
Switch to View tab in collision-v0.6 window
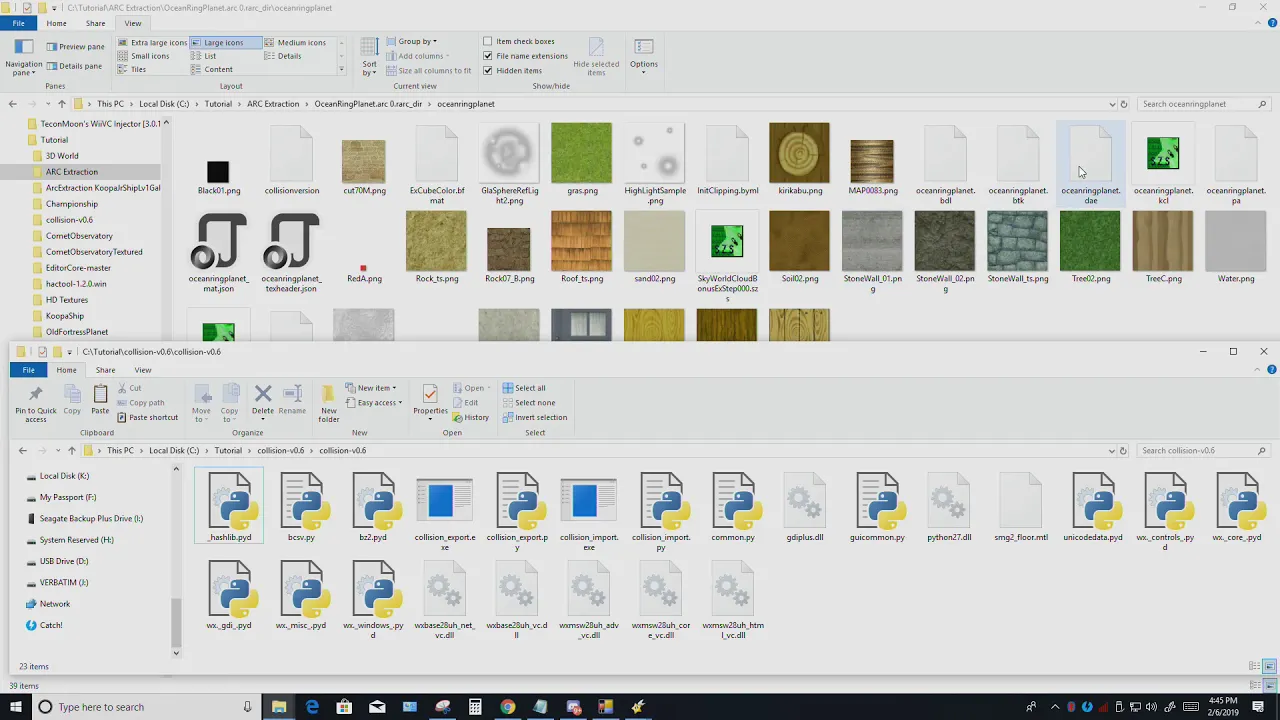[x=143, y=370]
